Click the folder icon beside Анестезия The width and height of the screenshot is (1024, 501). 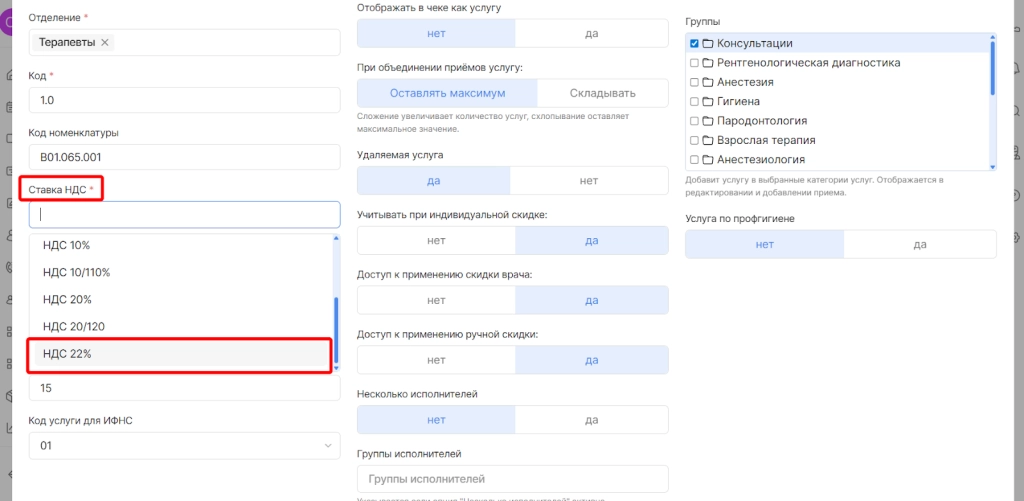pos(707,82)
